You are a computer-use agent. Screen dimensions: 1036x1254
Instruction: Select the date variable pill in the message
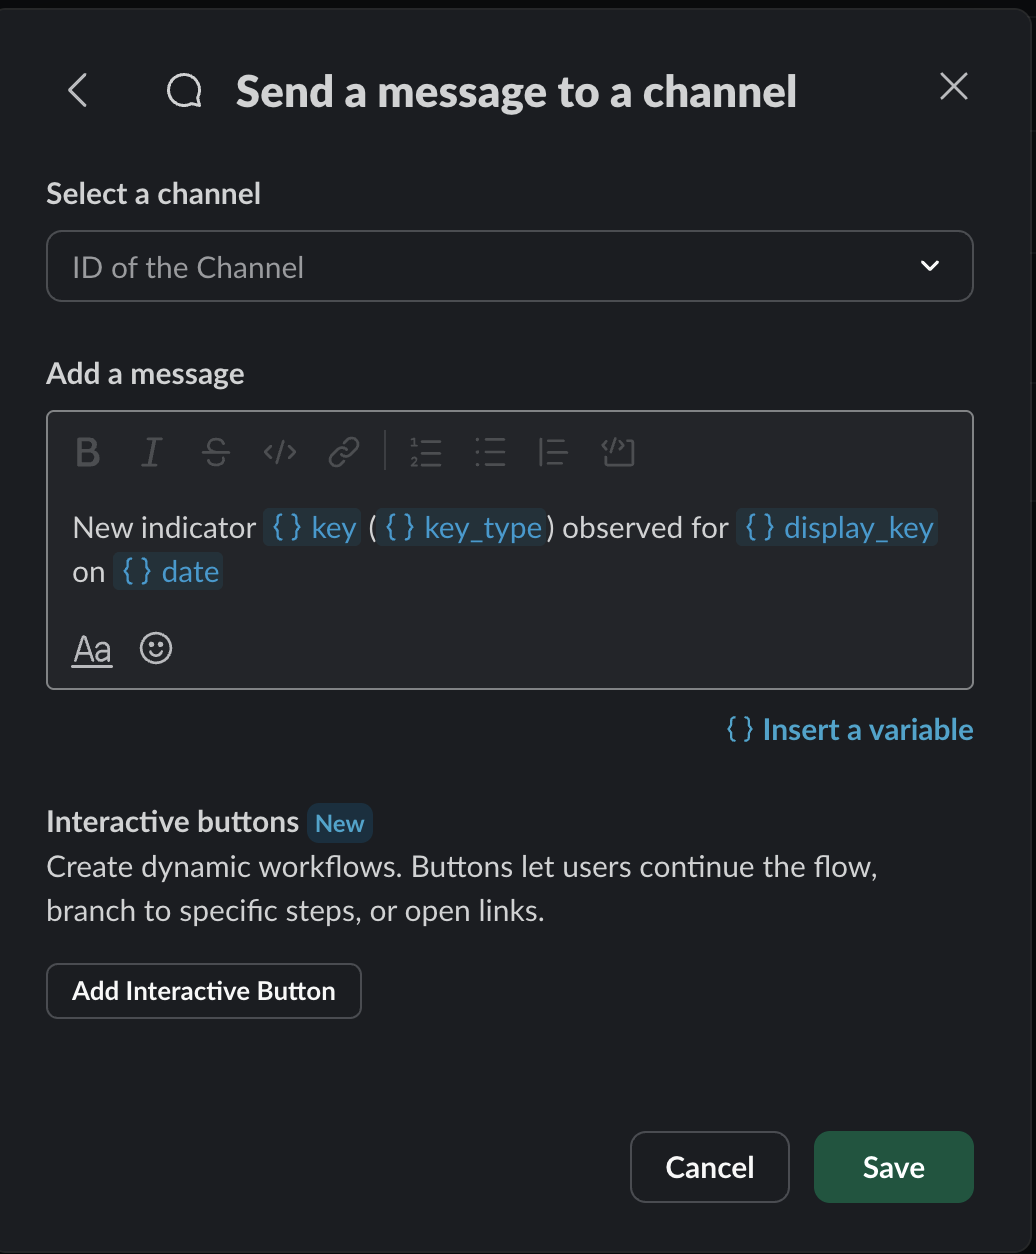click(x=168, y=571)
